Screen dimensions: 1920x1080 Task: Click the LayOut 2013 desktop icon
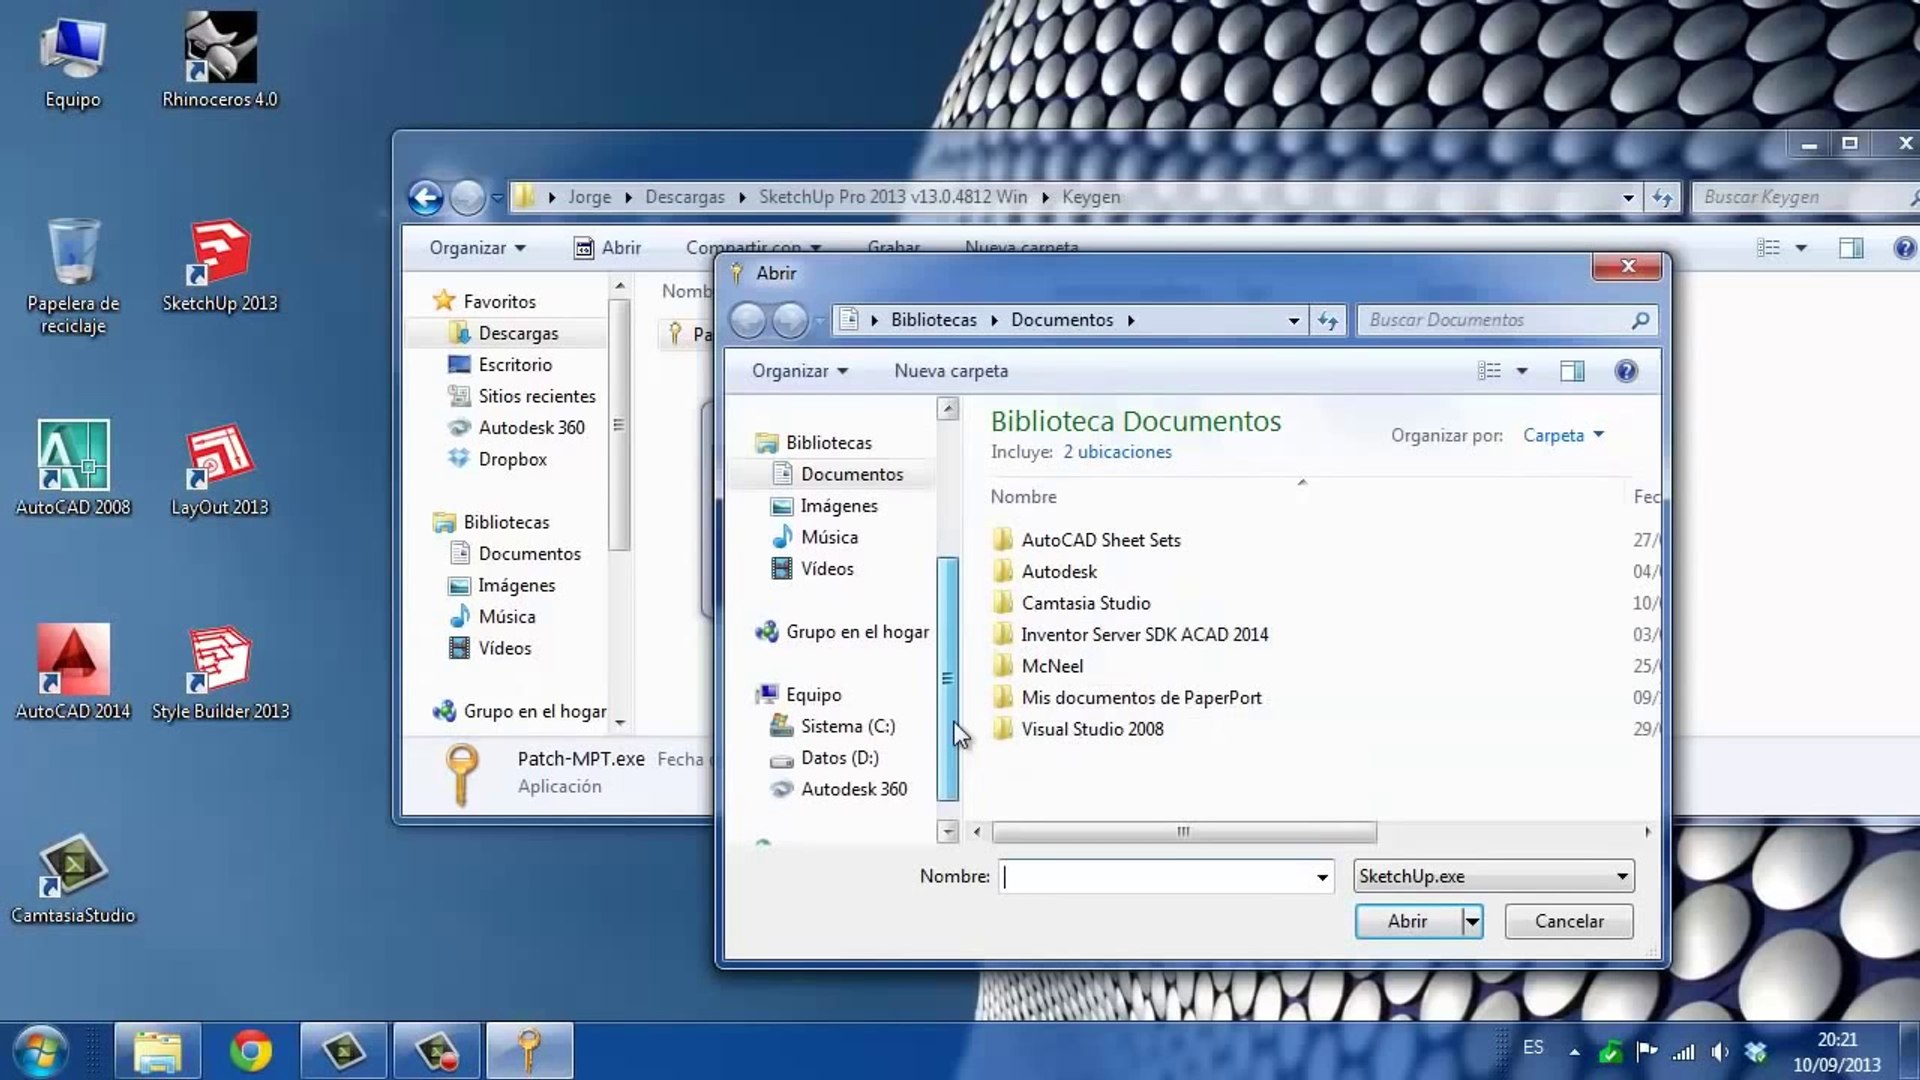(x=220, y=459)
